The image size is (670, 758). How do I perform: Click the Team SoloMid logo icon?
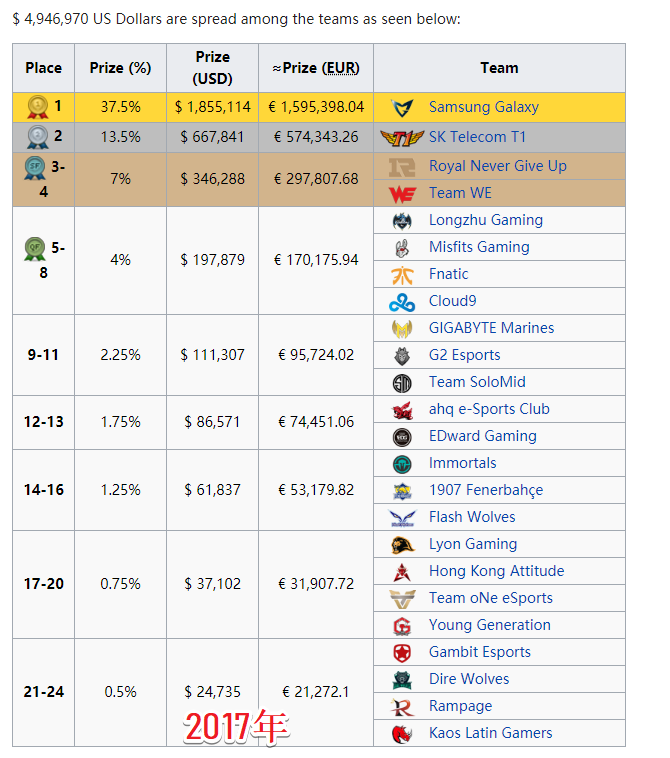[402, 382]
